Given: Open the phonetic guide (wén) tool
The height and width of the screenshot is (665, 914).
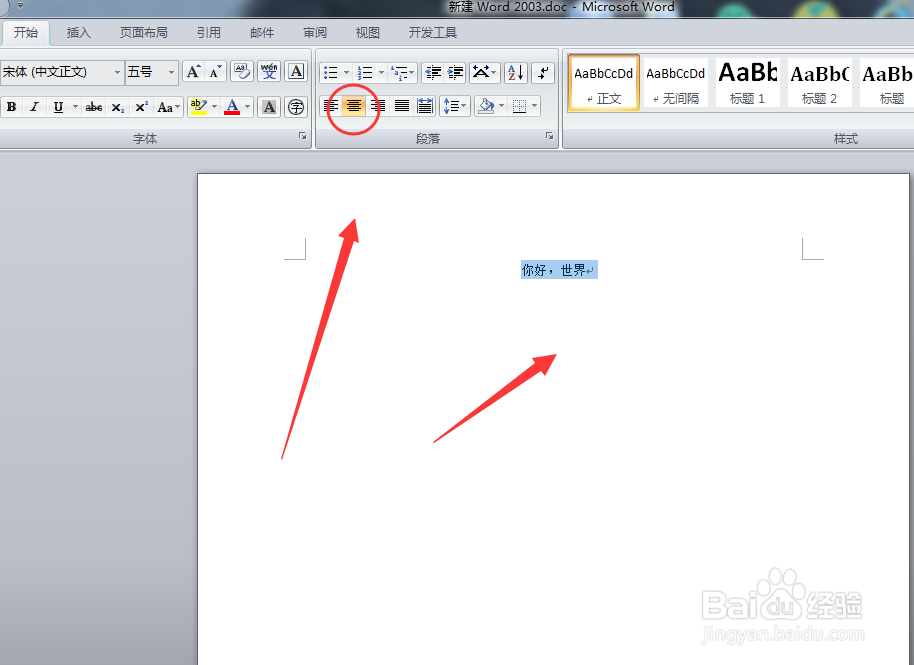Looking at the screenshot, I should (269, 72).
